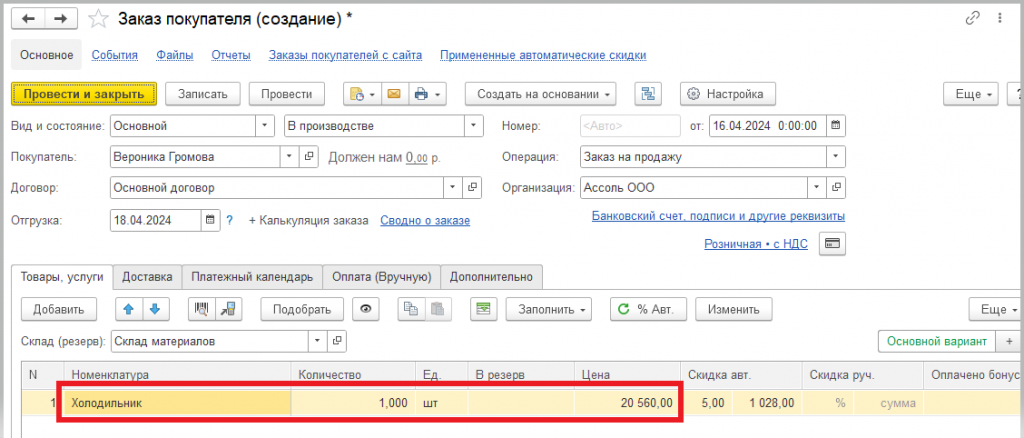Toggle the eye visibility button
The image size is (1024, 438).
point(366,309)
